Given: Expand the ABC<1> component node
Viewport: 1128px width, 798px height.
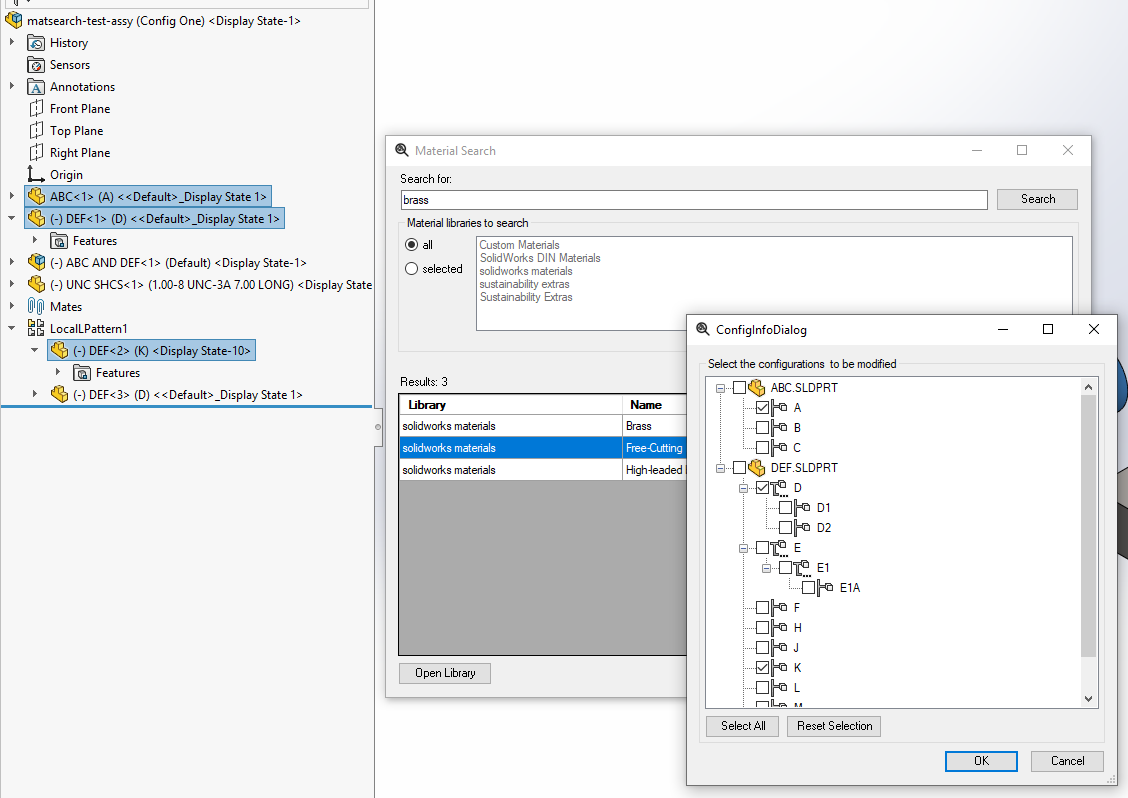Looking at the screenshot, I should click(x=12, y=196).
